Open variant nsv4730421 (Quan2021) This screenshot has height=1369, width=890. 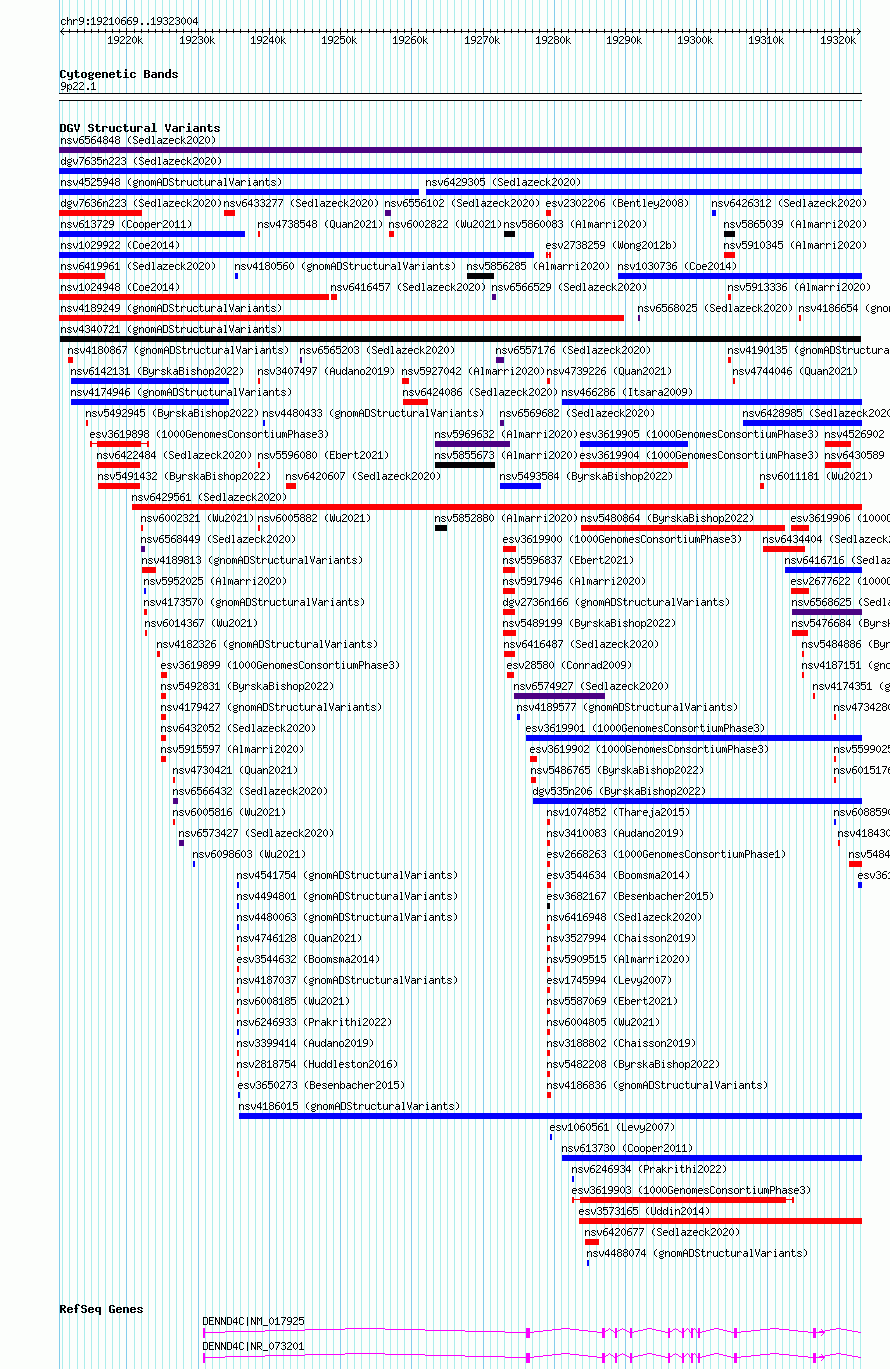(x=235, y=770)
